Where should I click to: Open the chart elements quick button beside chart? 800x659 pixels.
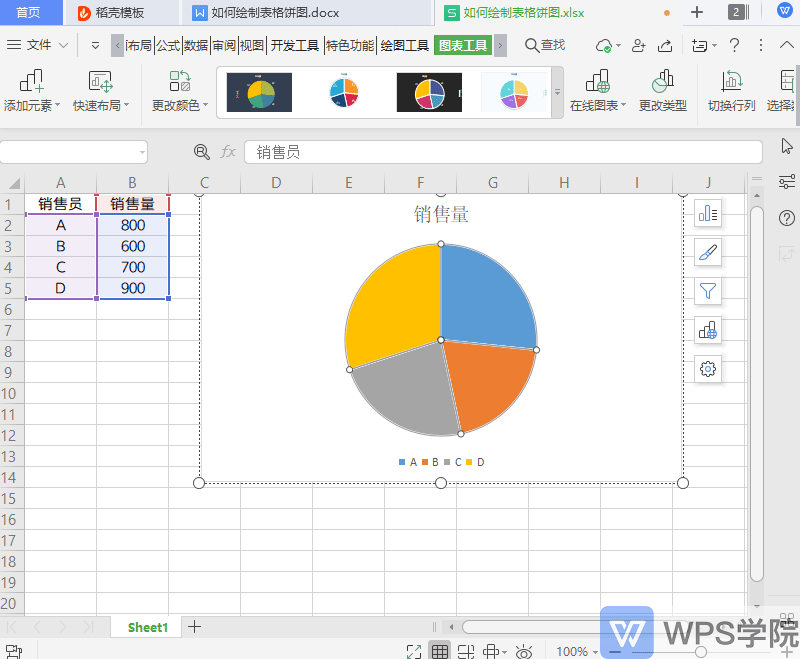coord(708,213)
